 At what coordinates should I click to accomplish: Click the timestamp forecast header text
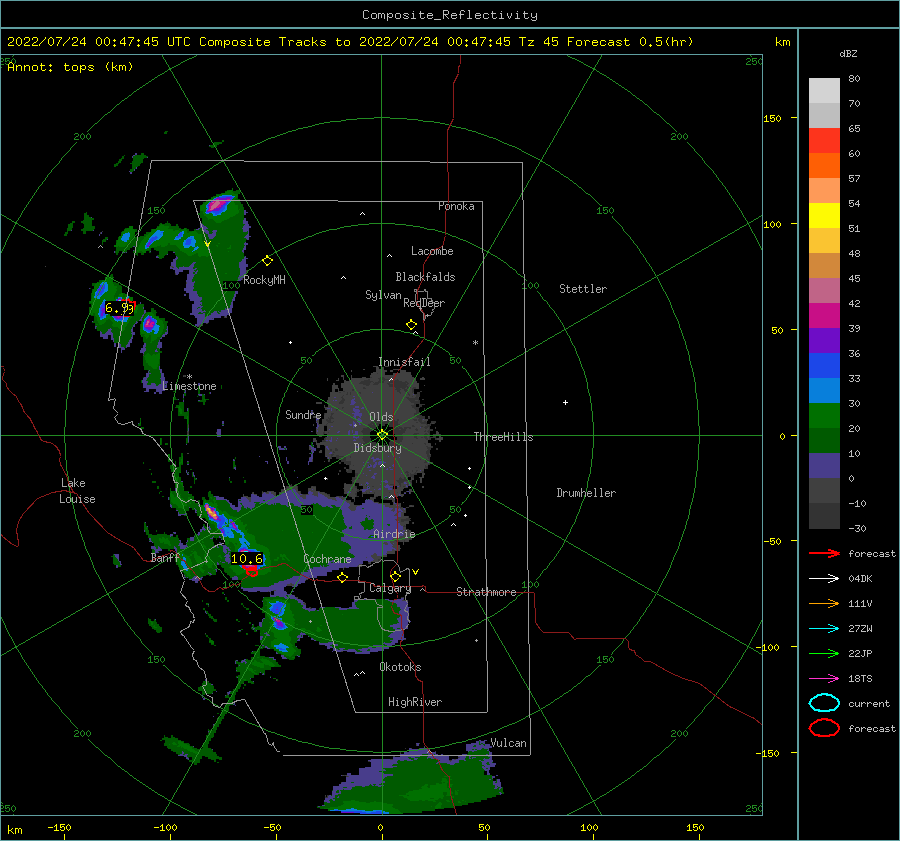pyautogui.click(x=350, y=42)
